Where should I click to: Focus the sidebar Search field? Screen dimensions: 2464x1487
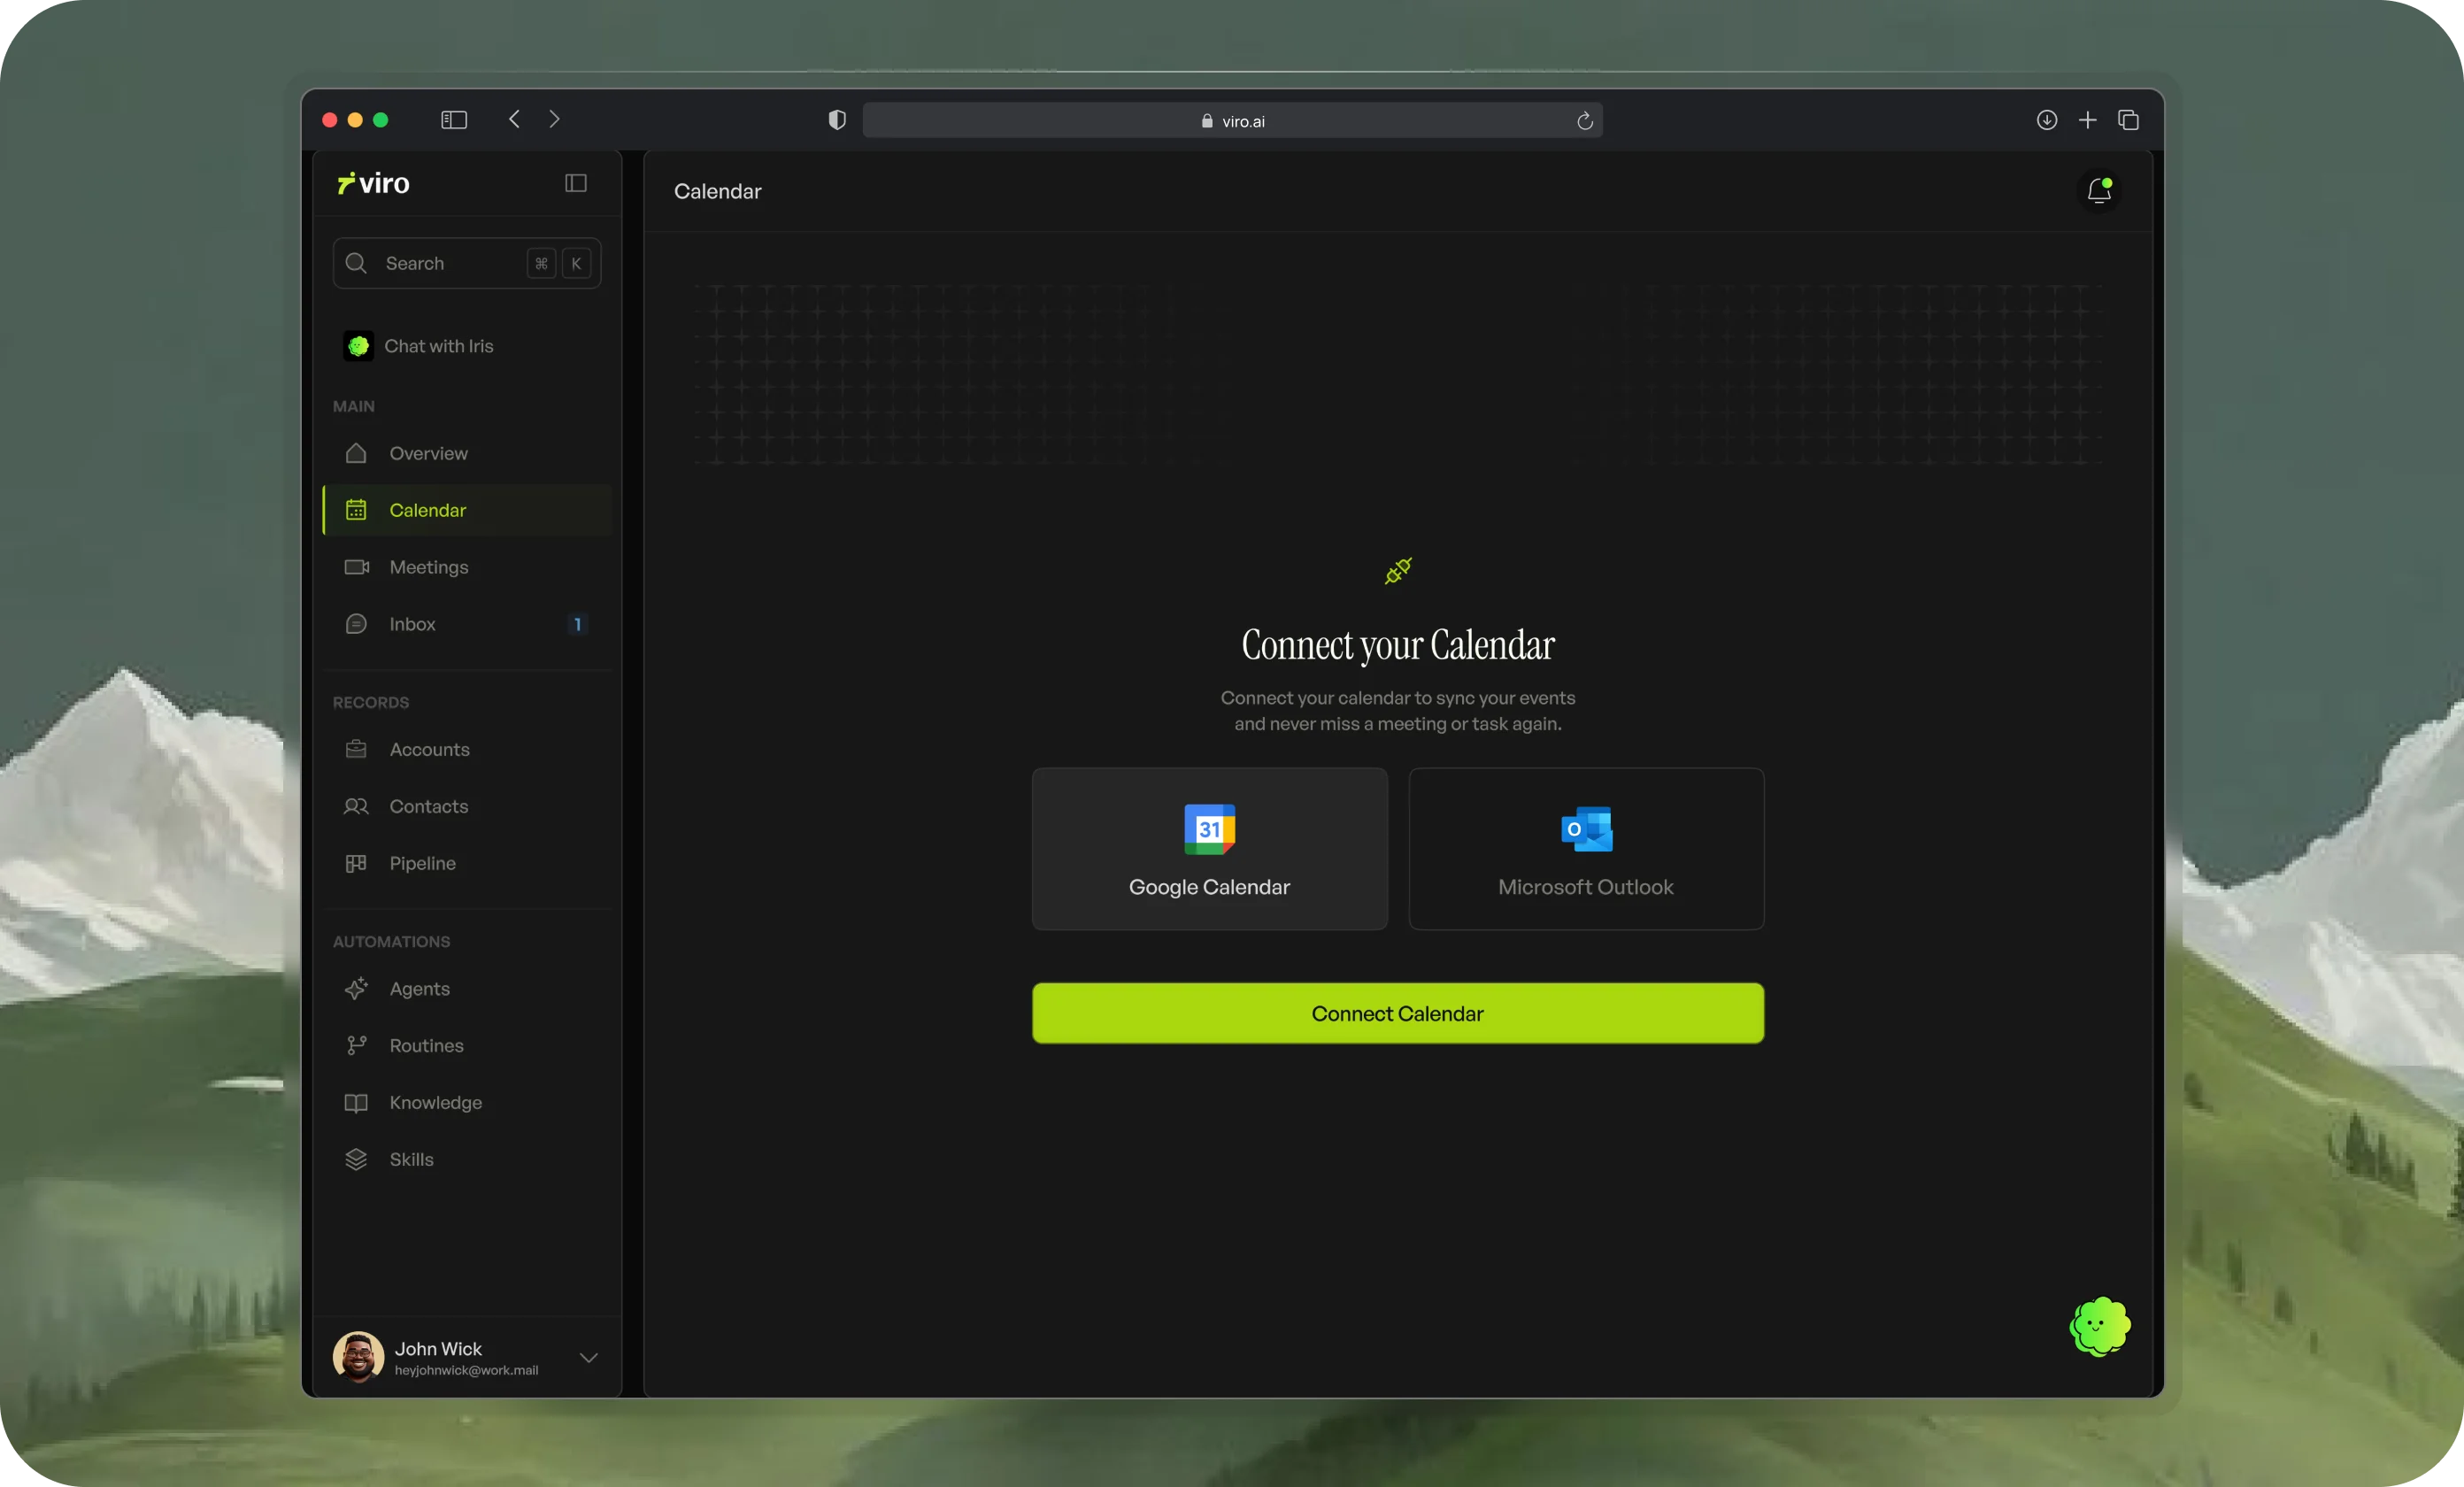click(x=467, y=263)
